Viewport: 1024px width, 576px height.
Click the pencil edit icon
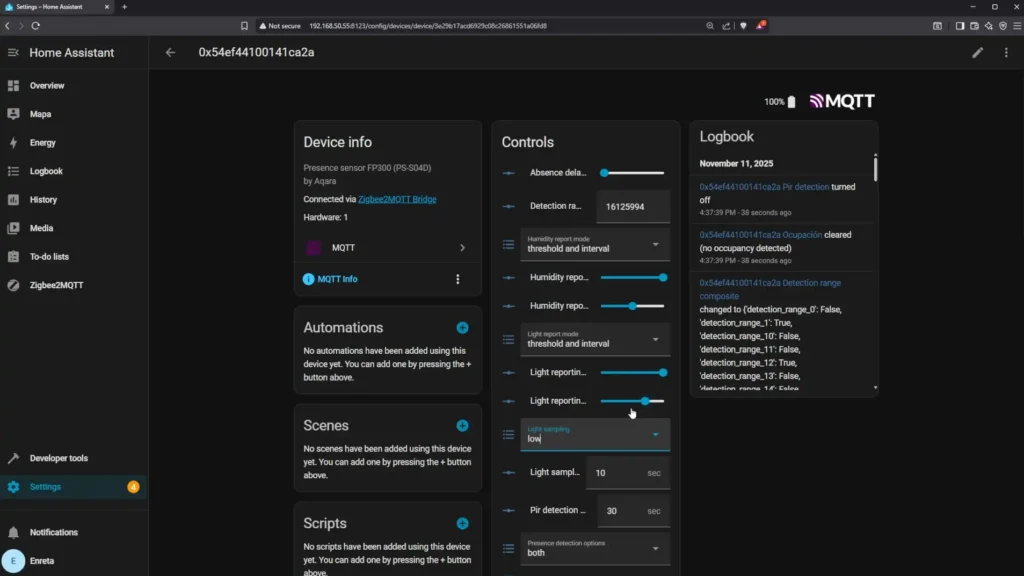[978, 53]
